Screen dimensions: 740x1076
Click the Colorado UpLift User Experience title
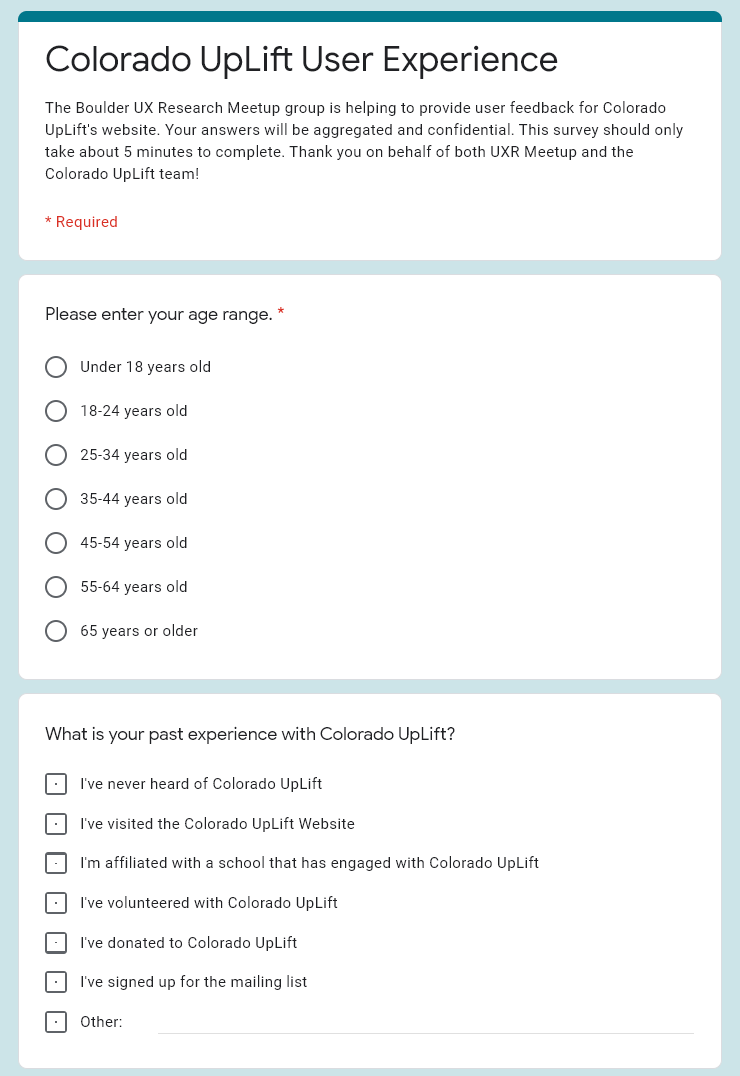click(x=301, y=59)
